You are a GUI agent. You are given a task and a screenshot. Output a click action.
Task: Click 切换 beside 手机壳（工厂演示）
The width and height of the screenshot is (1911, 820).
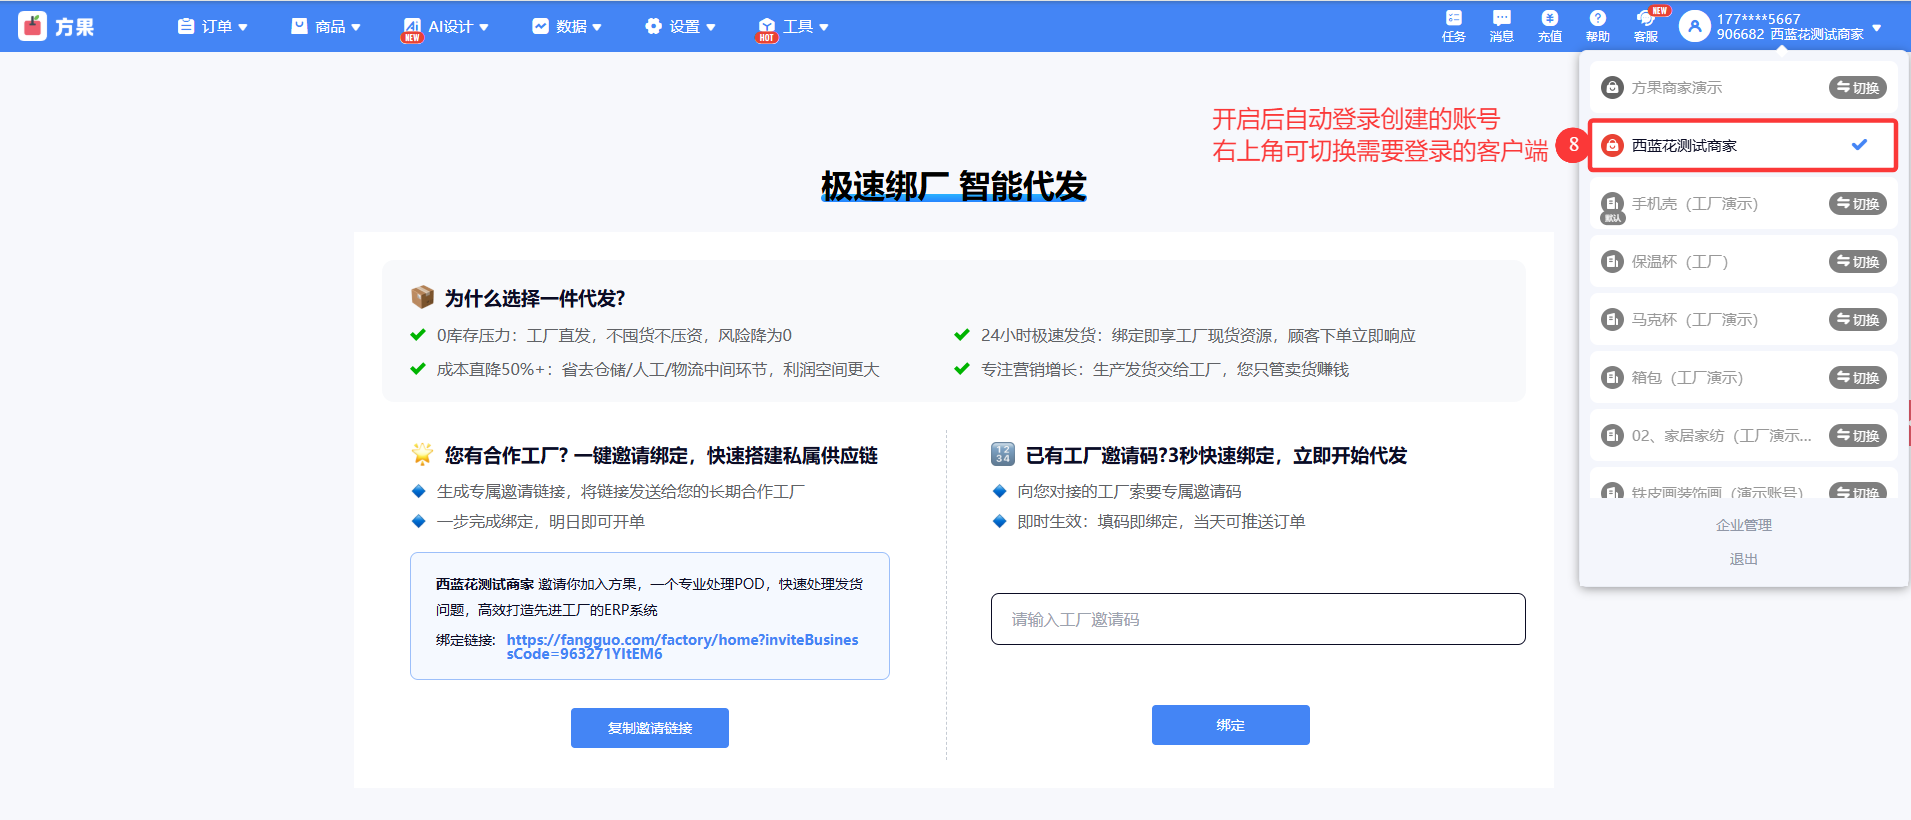pos(1857,204)
